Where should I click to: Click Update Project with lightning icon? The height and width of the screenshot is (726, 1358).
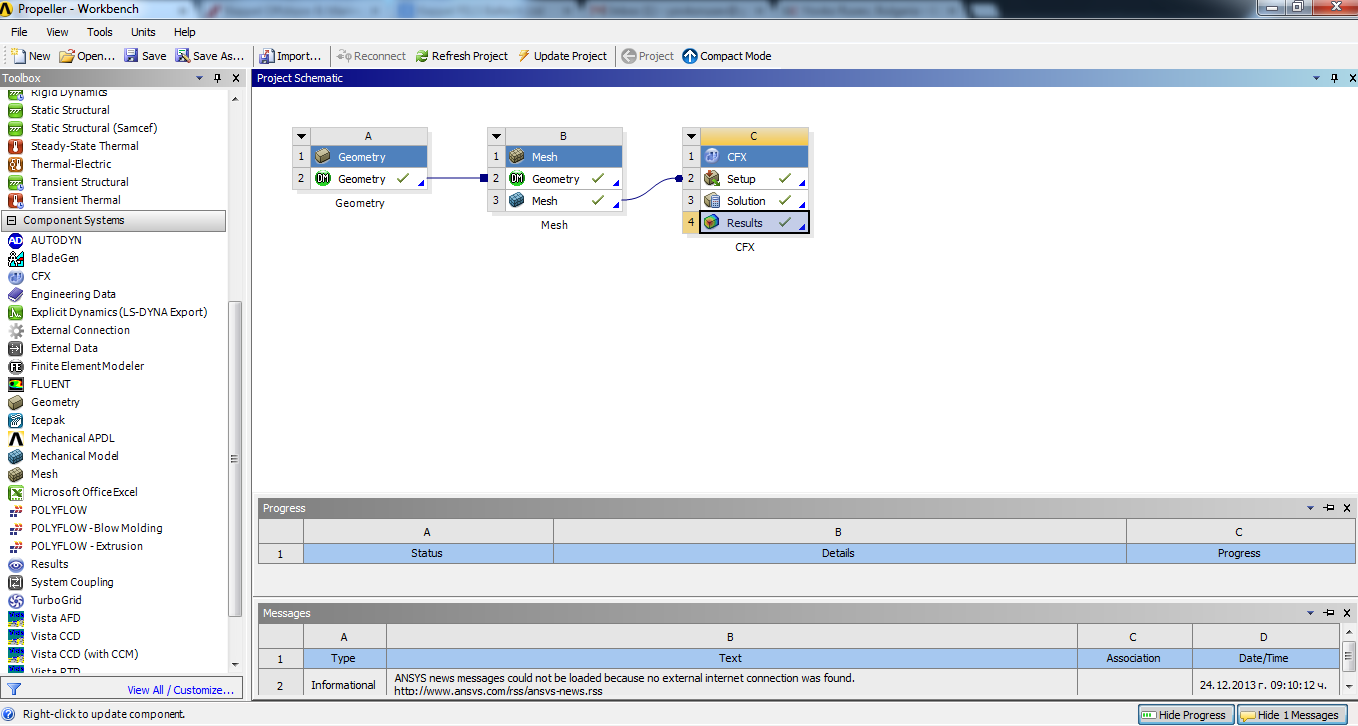click(x=562, y=56)
